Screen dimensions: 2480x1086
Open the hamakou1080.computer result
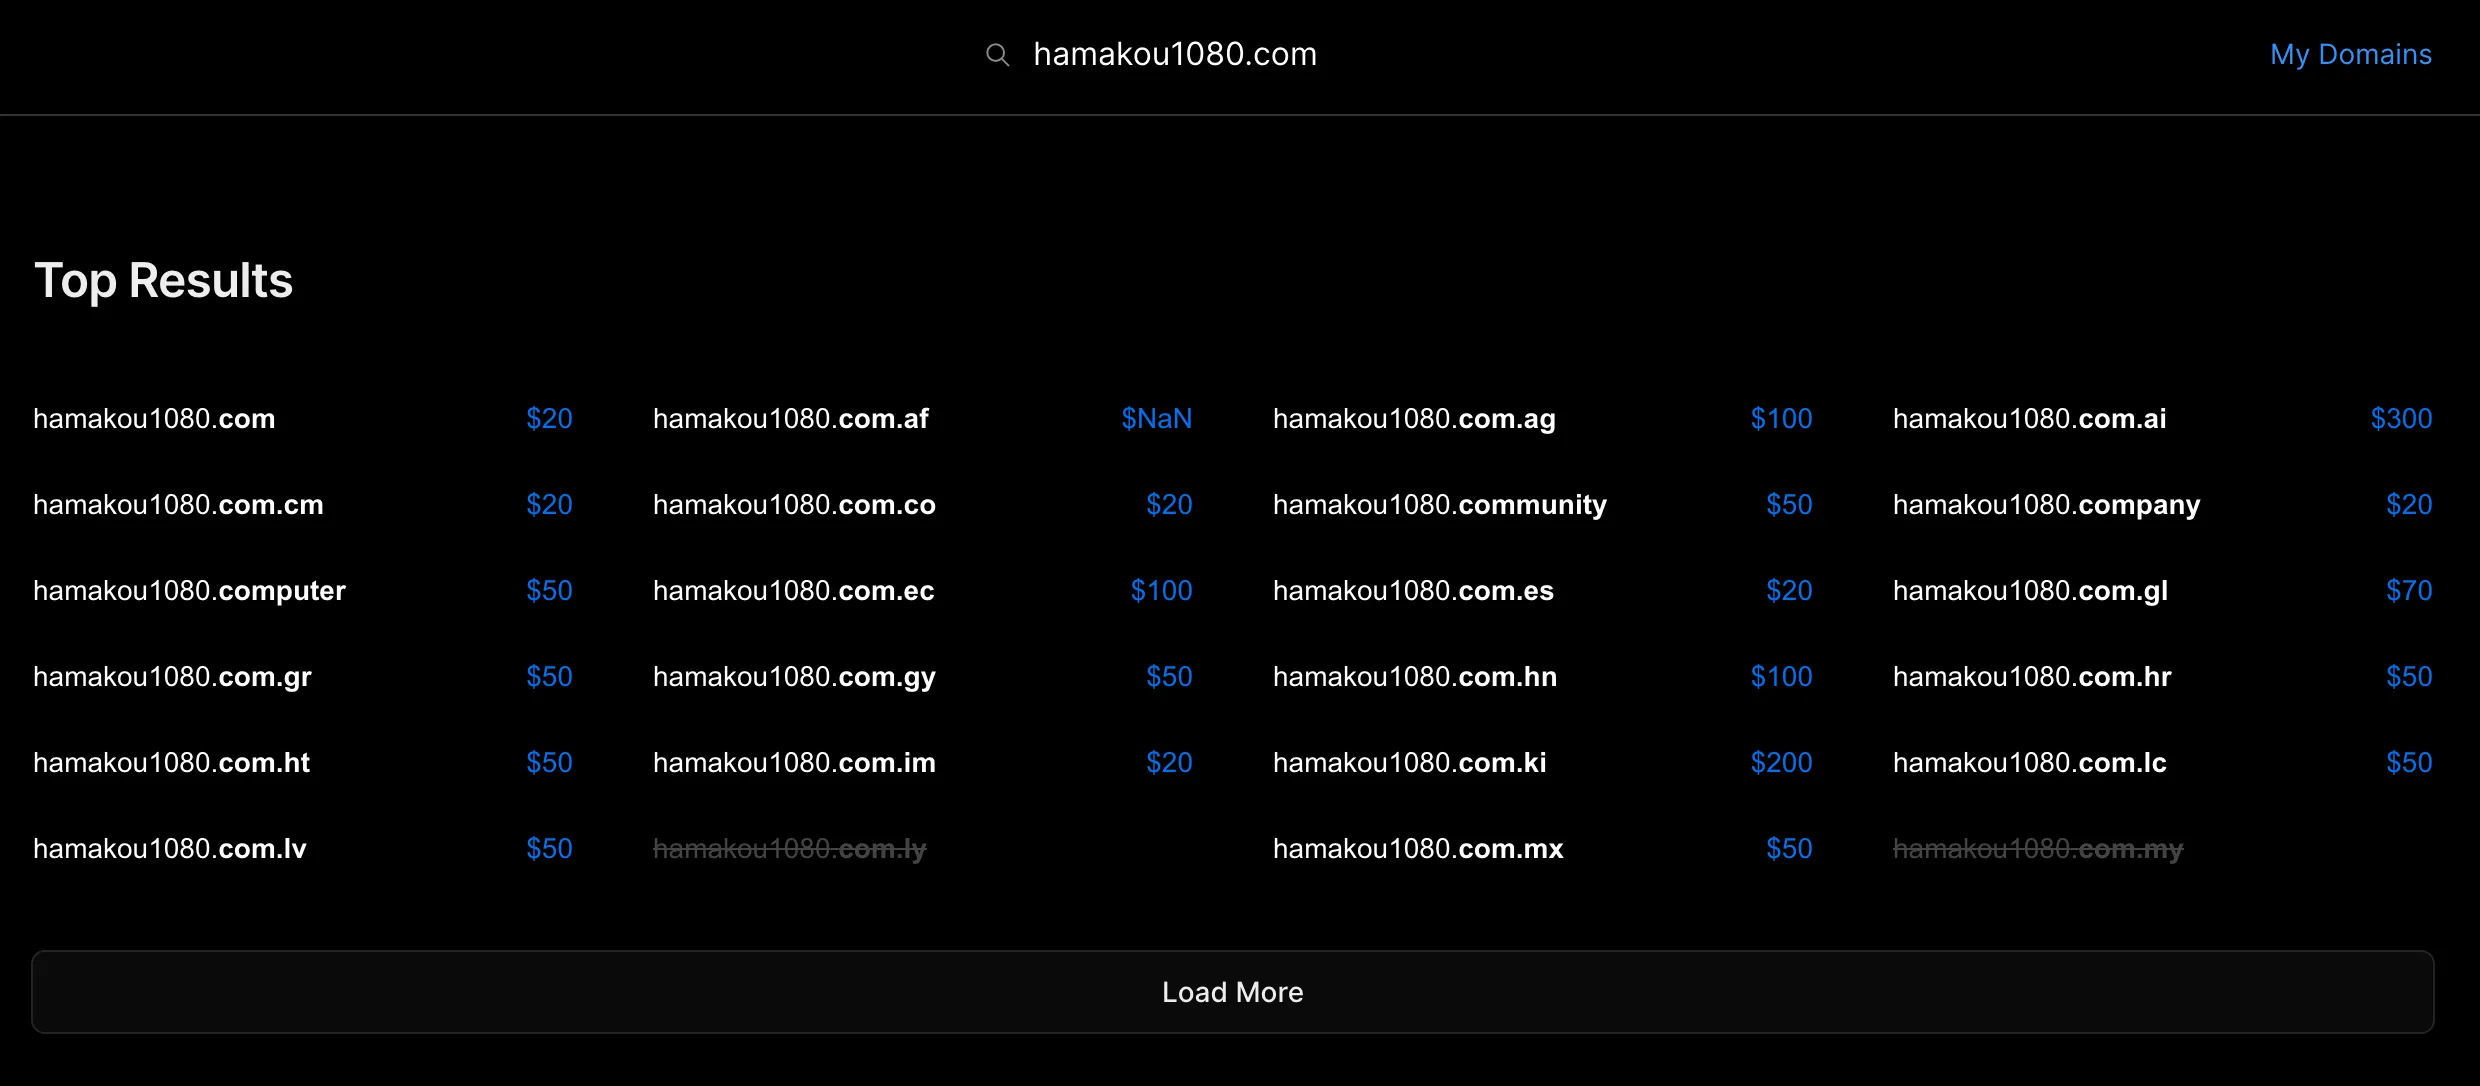[189, 591]
